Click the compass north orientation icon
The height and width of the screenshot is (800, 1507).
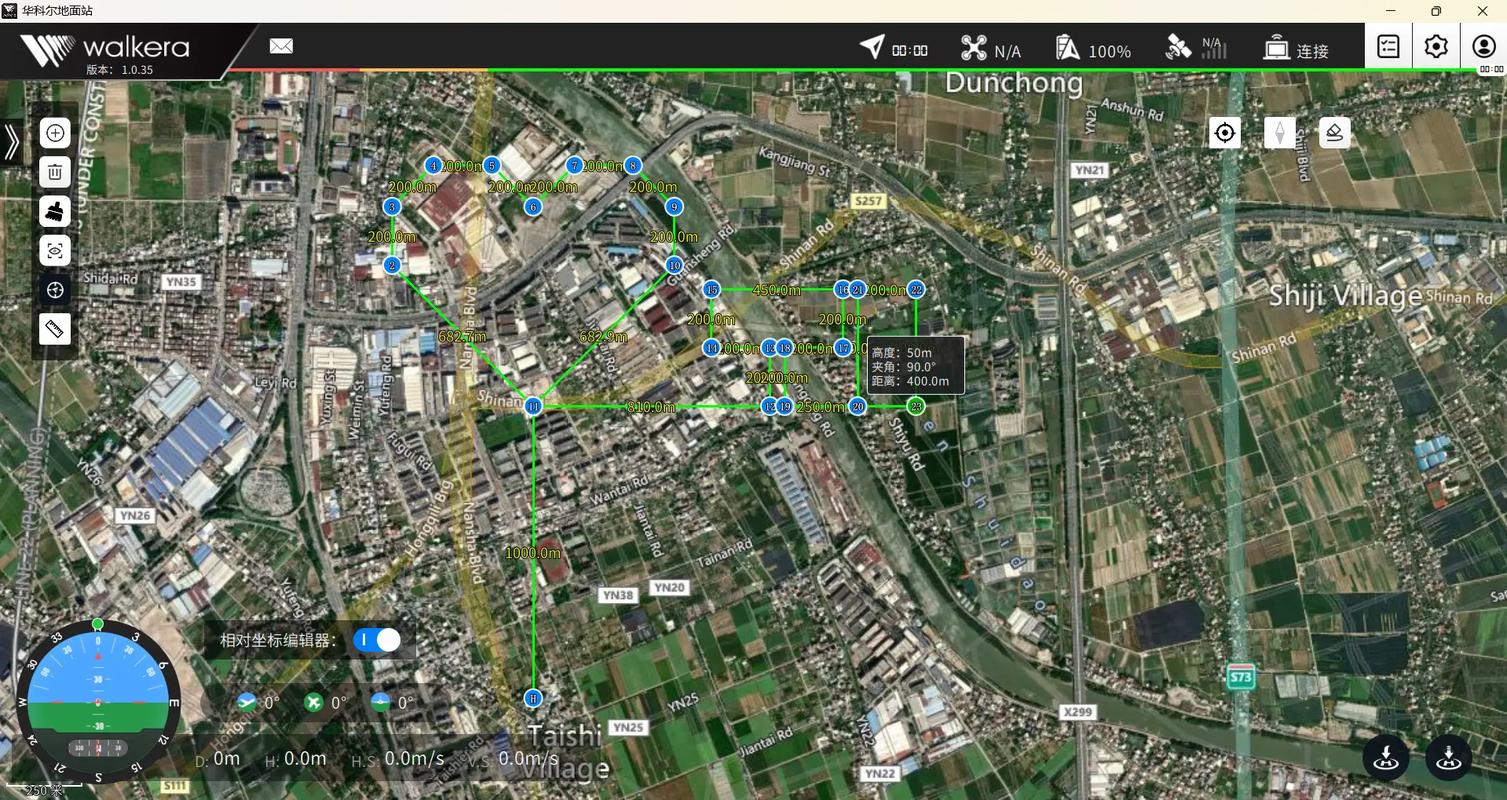[x=1279, y=133]
